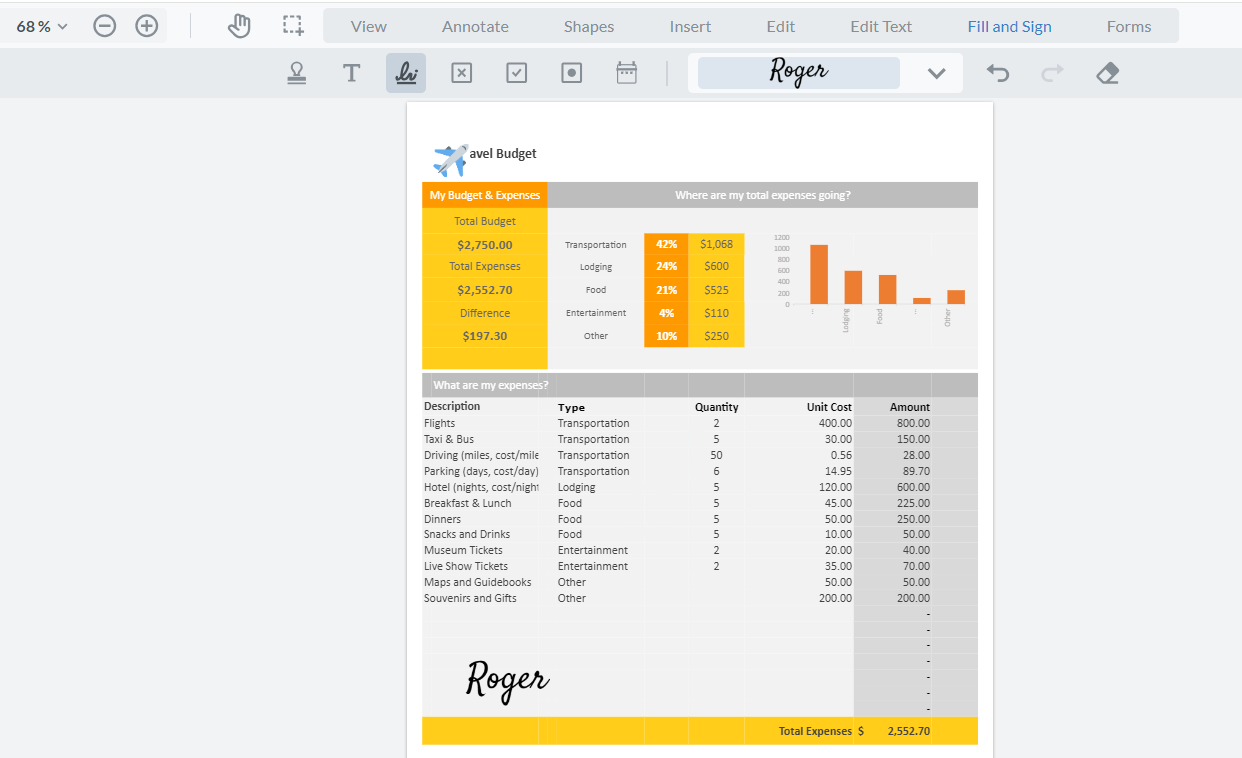Pick the Roger signature in toolbar
The width and height of the screenshot is (1242, 758).
799,72
